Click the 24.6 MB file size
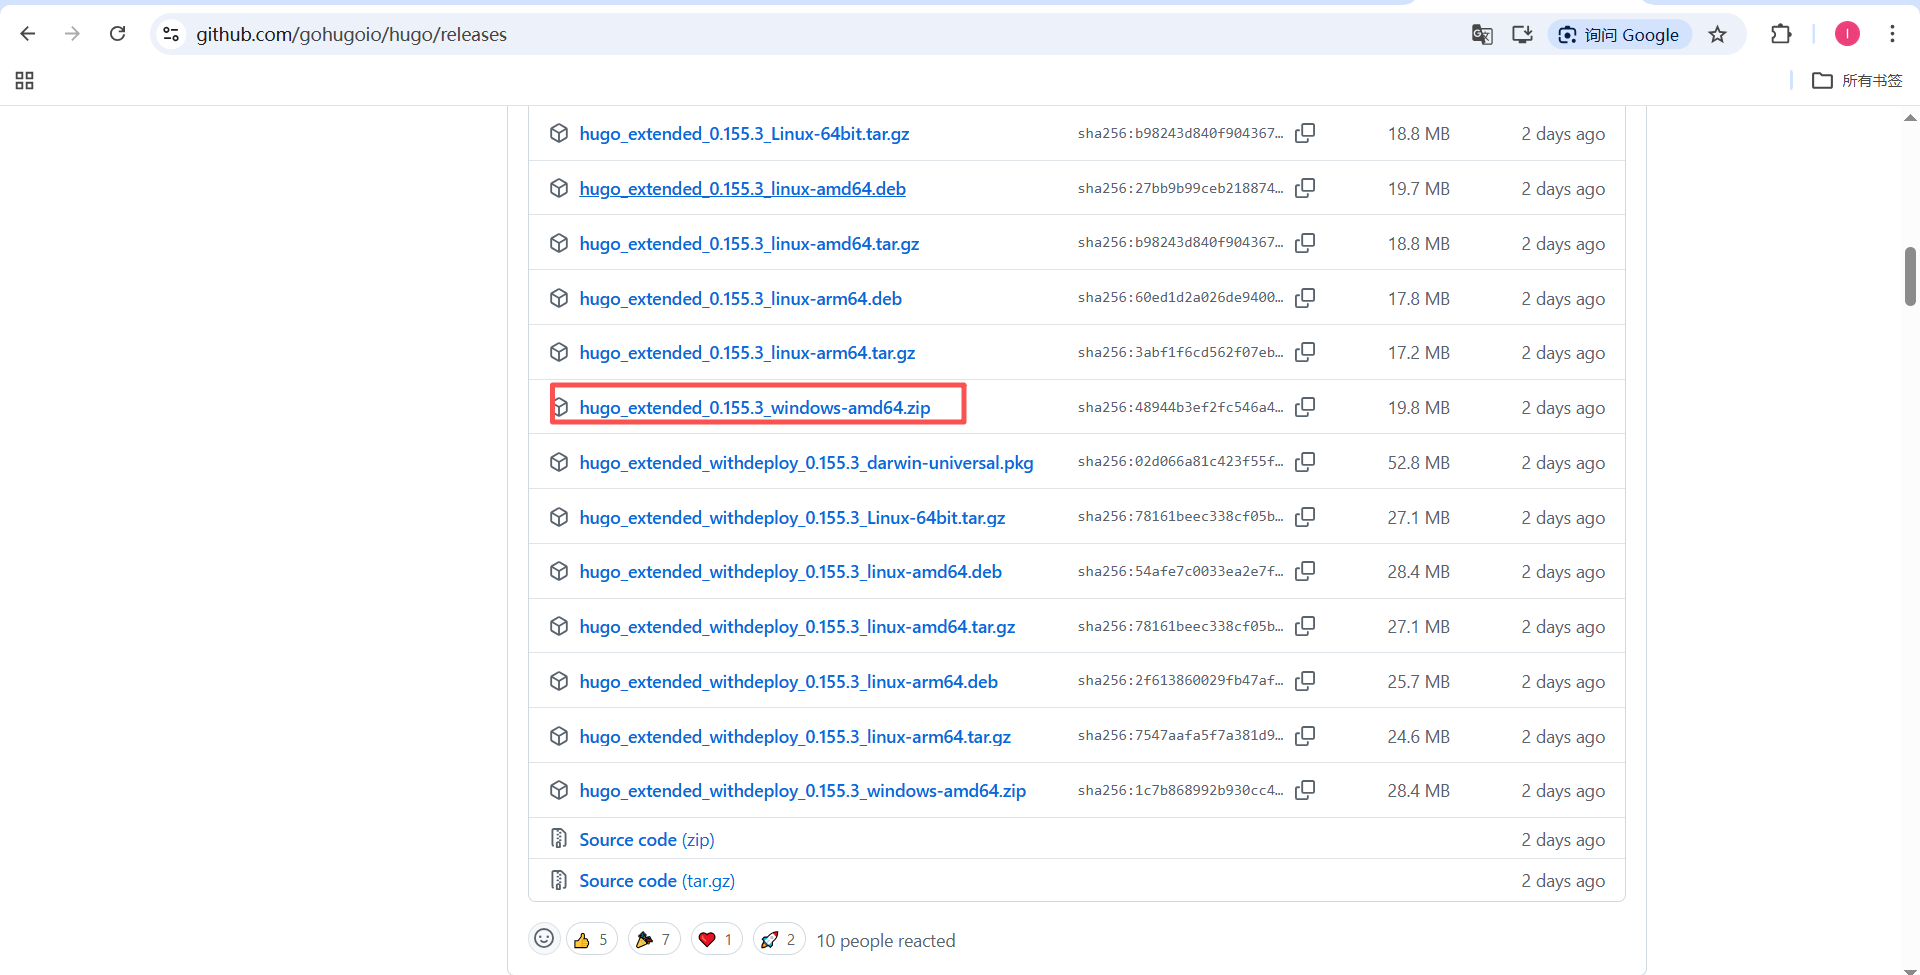1920x975 pixels. pos(1418,737)
